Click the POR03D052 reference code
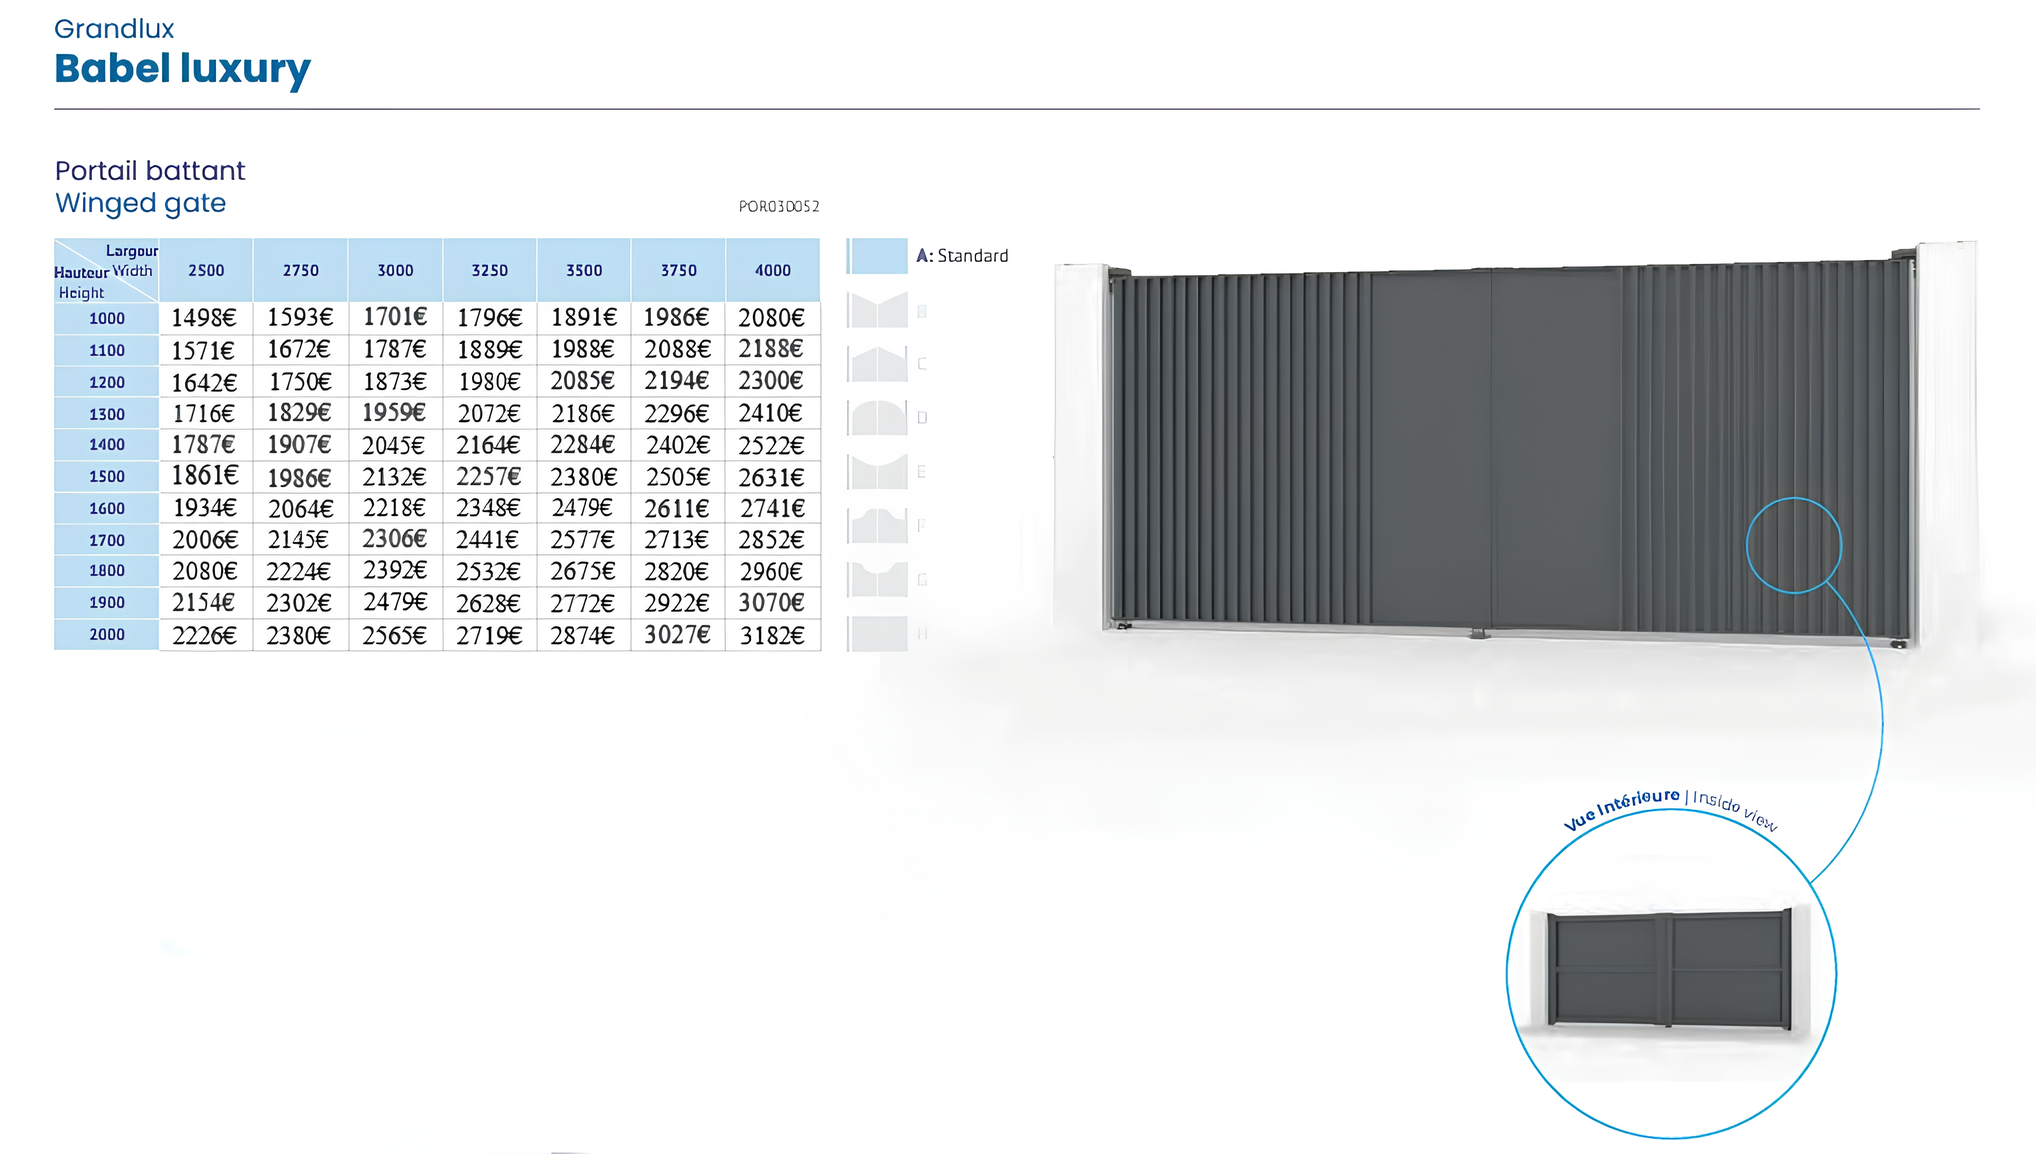Image resolution: width=2036 pixels, height=1154 pixels. coord(778,206)
